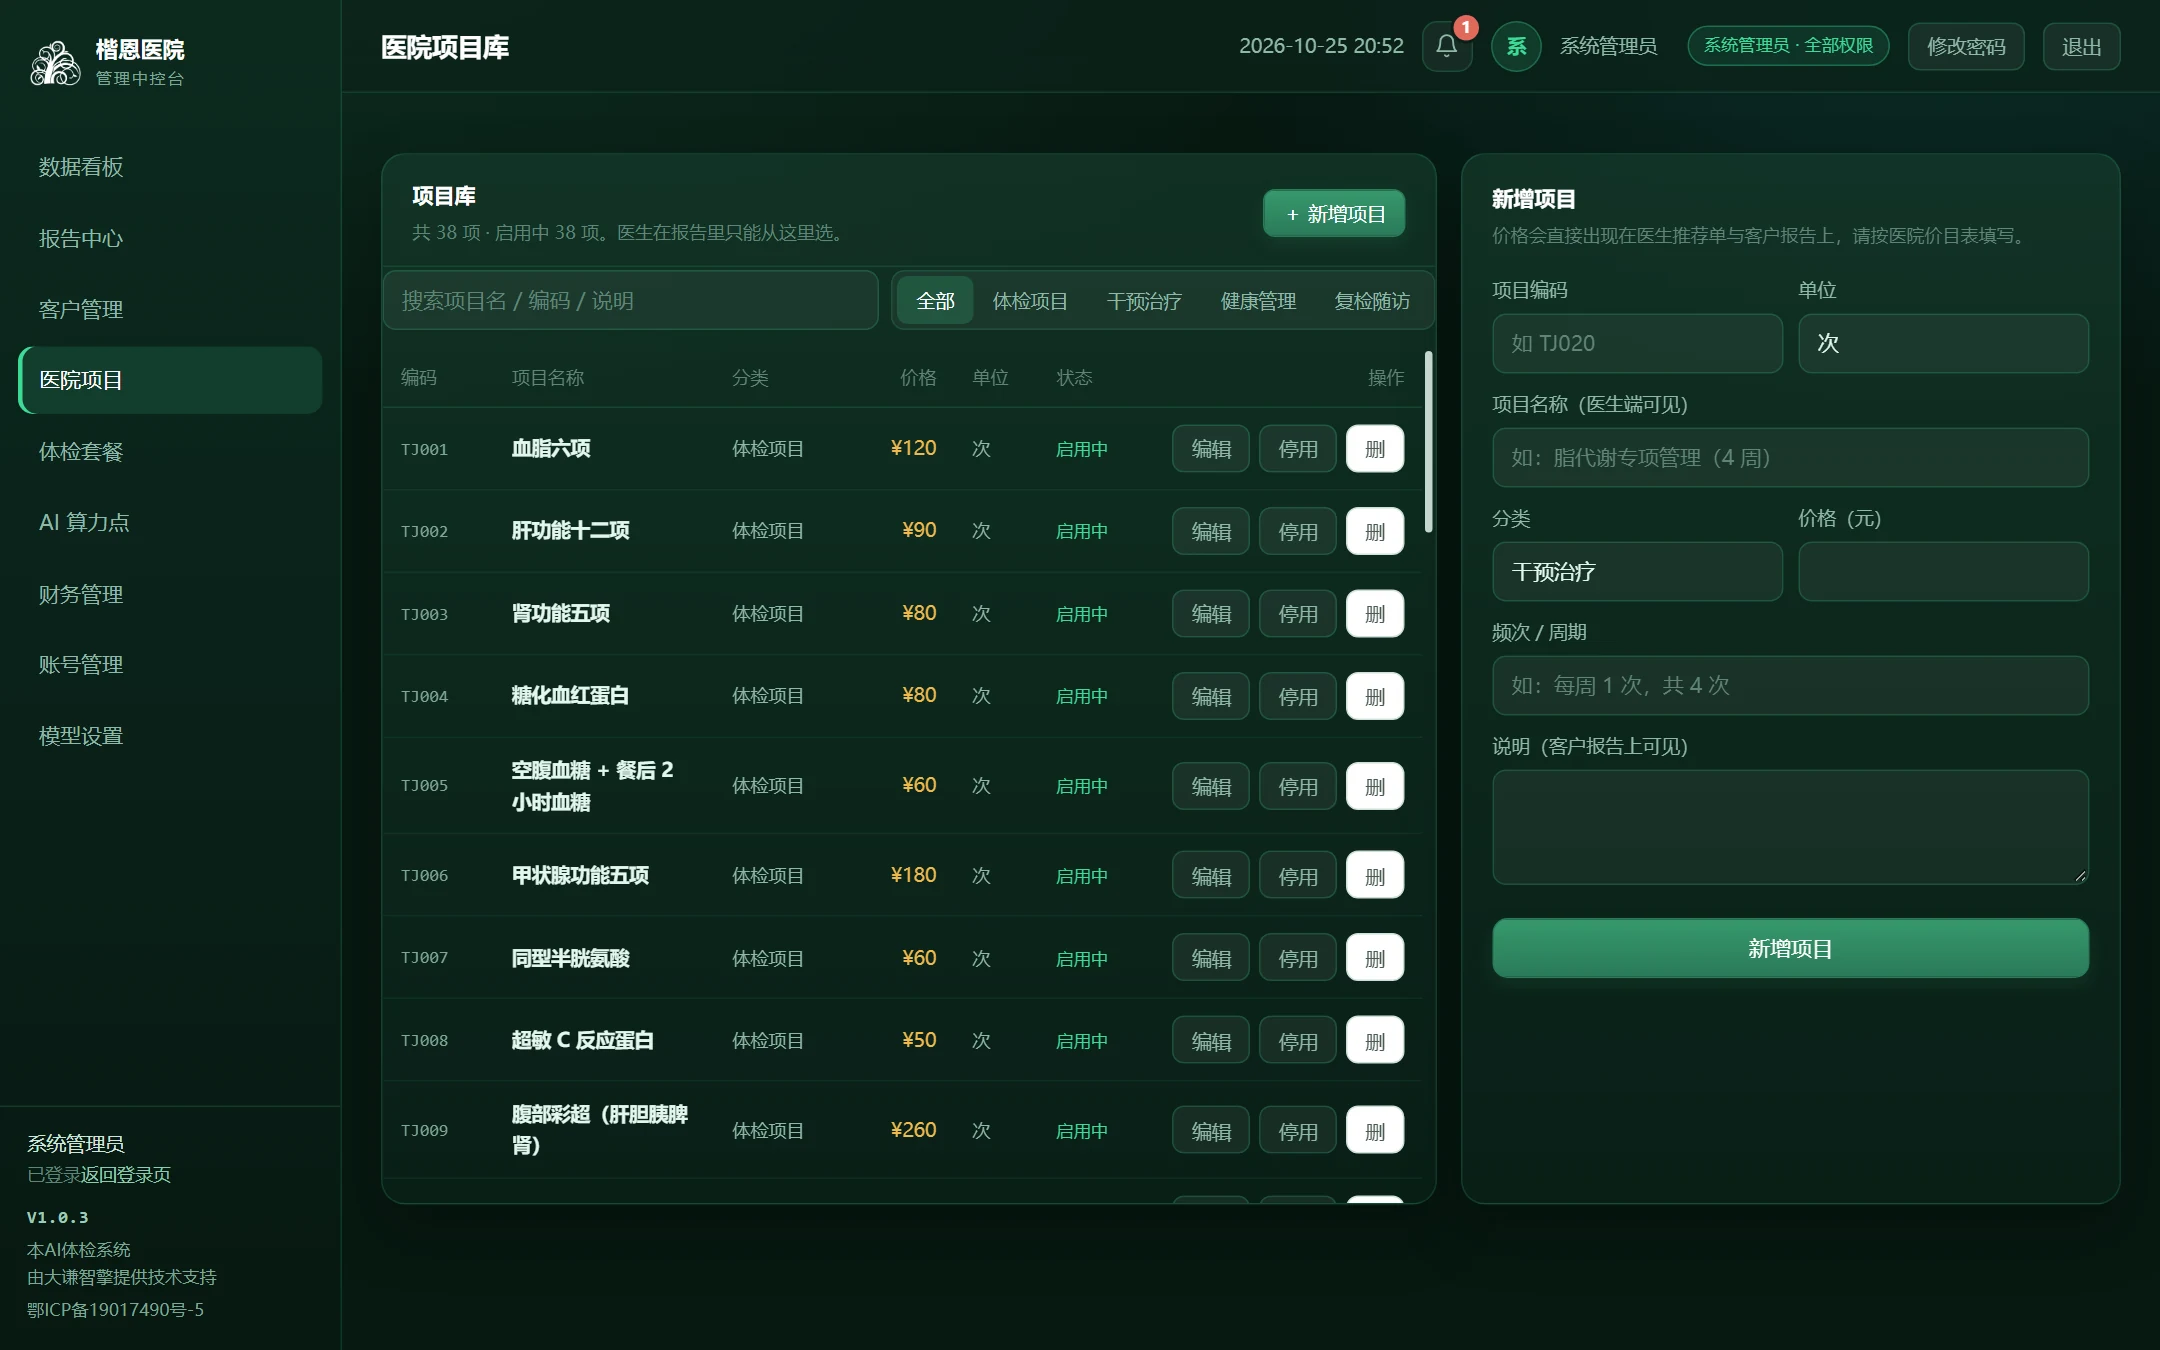Click the 返回登录页 link

coord(126,1175)
